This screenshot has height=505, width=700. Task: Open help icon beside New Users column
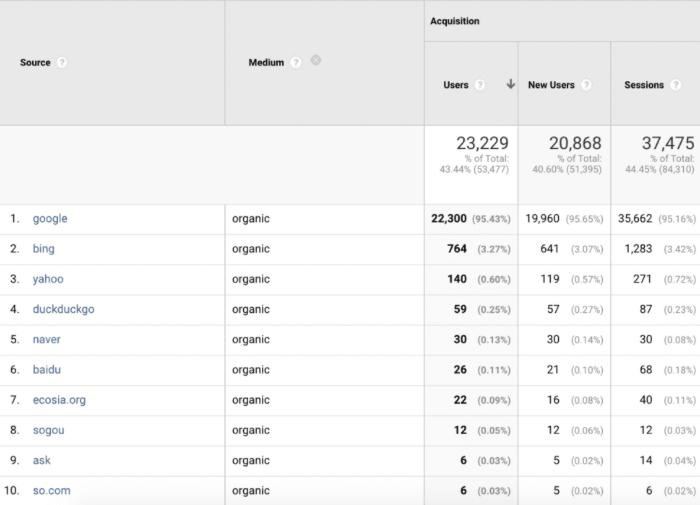click(586, 85)
